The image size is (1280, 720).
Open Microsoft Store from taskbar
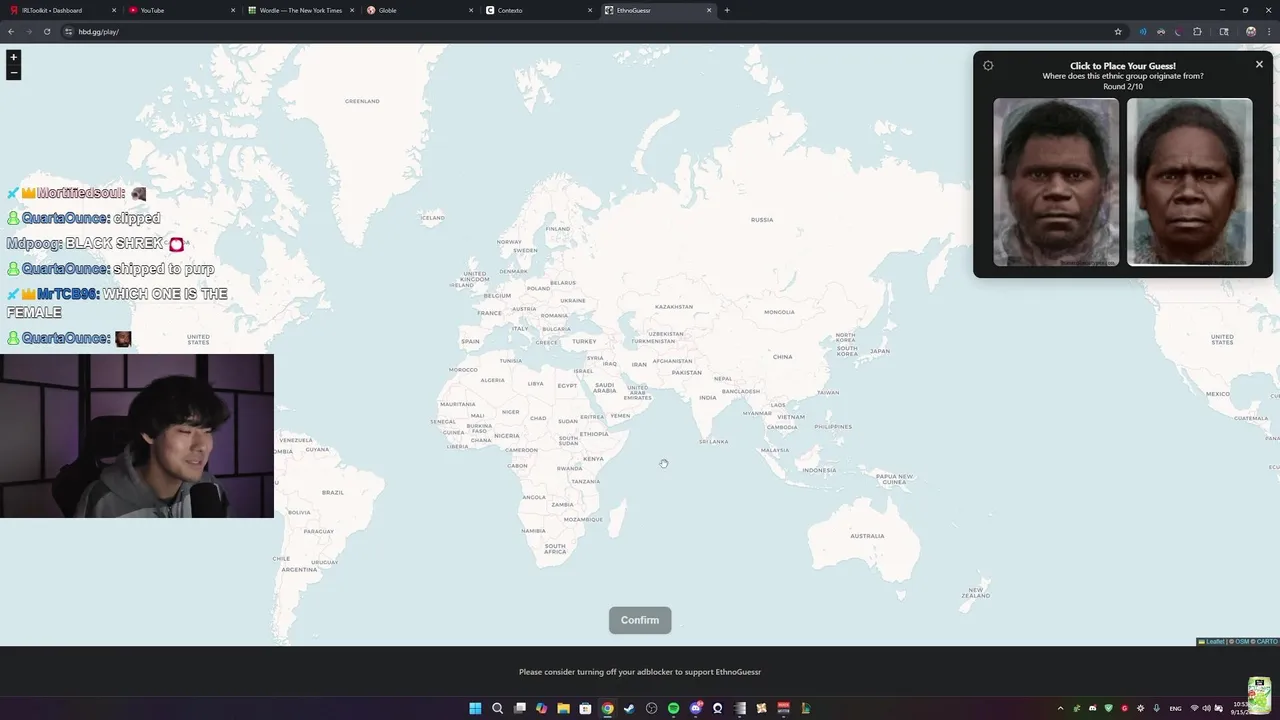pos(585,708)
